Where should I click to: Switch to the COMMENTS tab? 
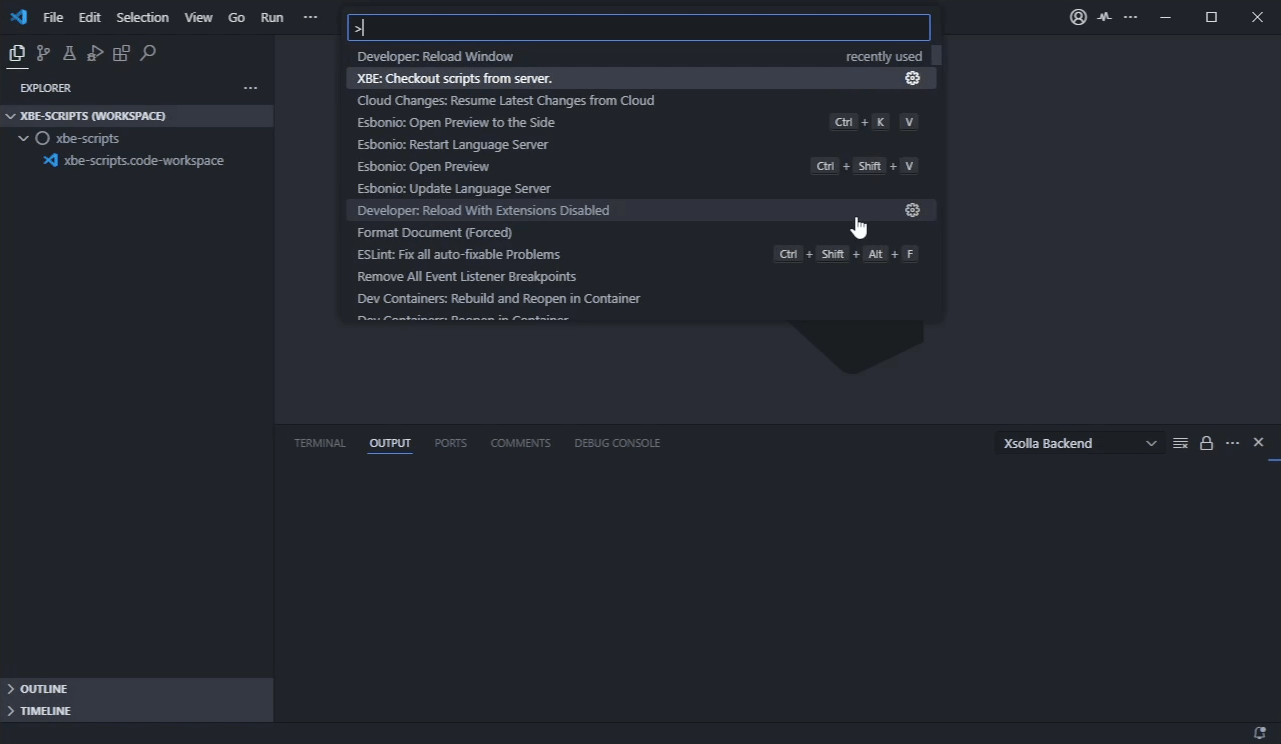(x=520, y=443)
